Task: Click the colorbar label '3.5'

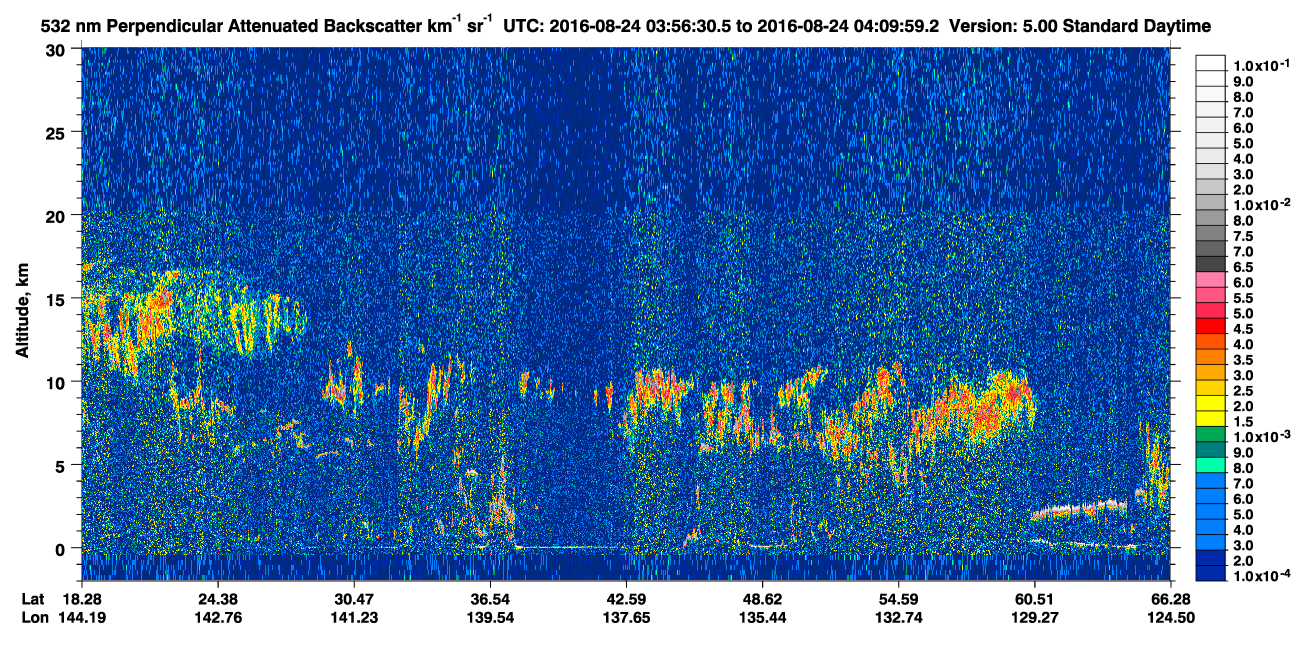Action: point(1243,359)
